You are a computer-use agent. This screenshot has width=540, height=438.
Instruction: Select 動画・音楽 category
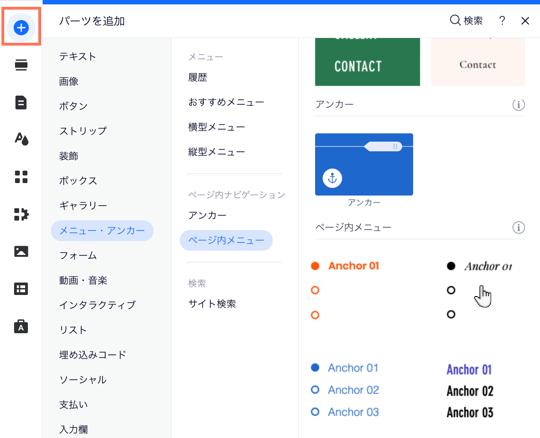click(x=83, y=280)
